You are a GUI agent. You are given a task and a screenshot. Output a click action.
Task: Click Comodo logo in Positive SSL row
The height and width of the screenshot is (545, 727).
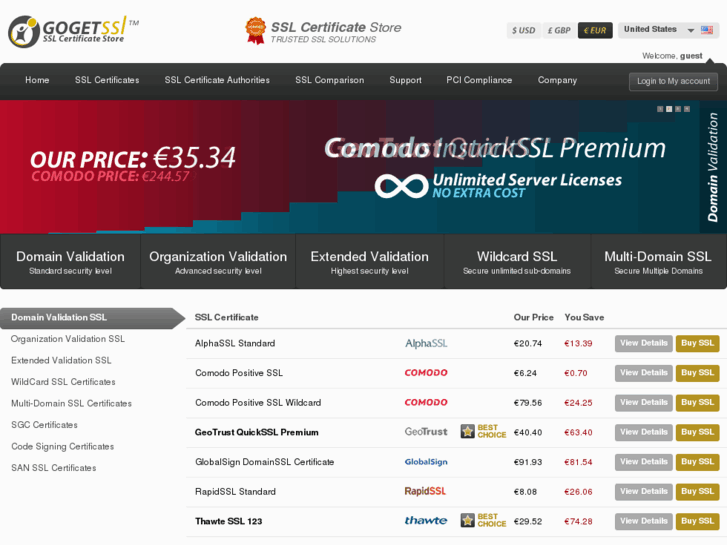(x=426, y=372)
